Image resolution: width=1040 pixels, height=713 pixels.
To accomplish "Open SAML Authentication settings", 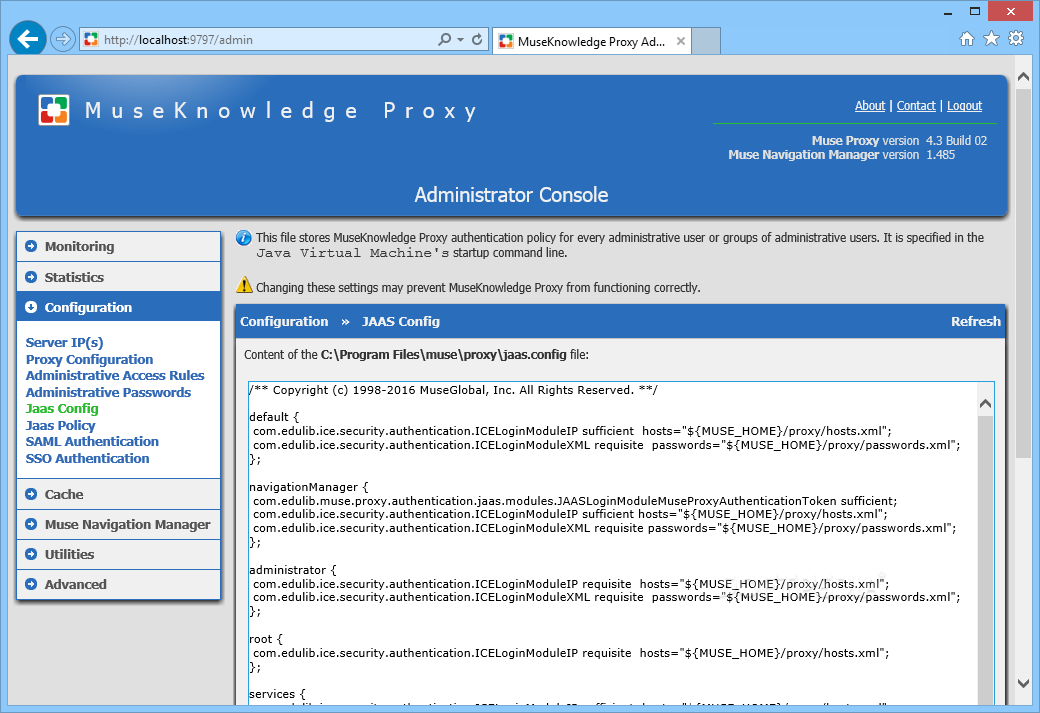I will click(x=92, y=441).
